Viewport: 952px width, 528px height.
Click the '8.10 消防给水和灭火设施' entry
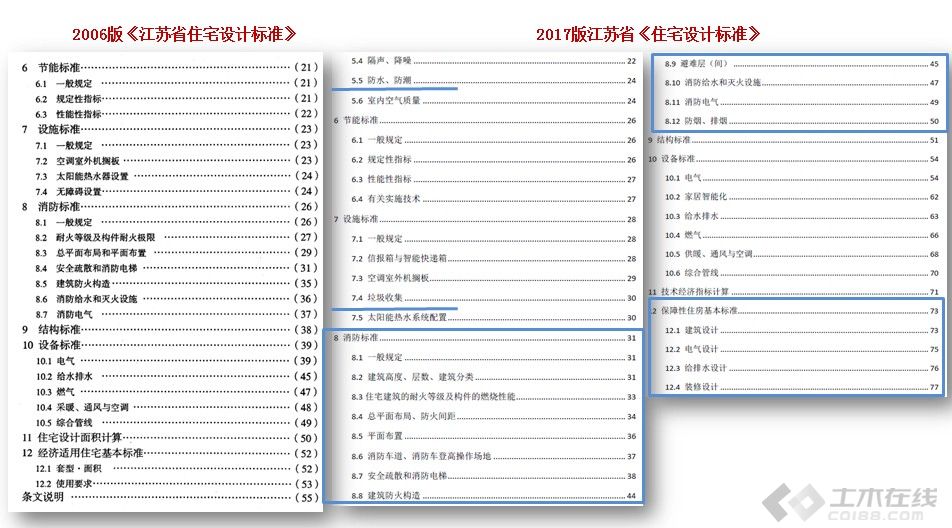tap(713, 83)
